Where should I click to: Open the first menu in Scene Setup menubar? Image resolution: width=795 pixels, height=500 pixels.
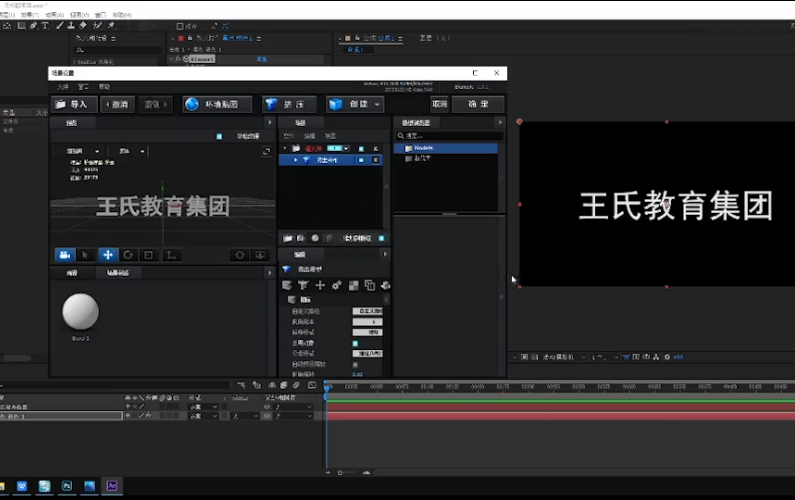(63, 87)
